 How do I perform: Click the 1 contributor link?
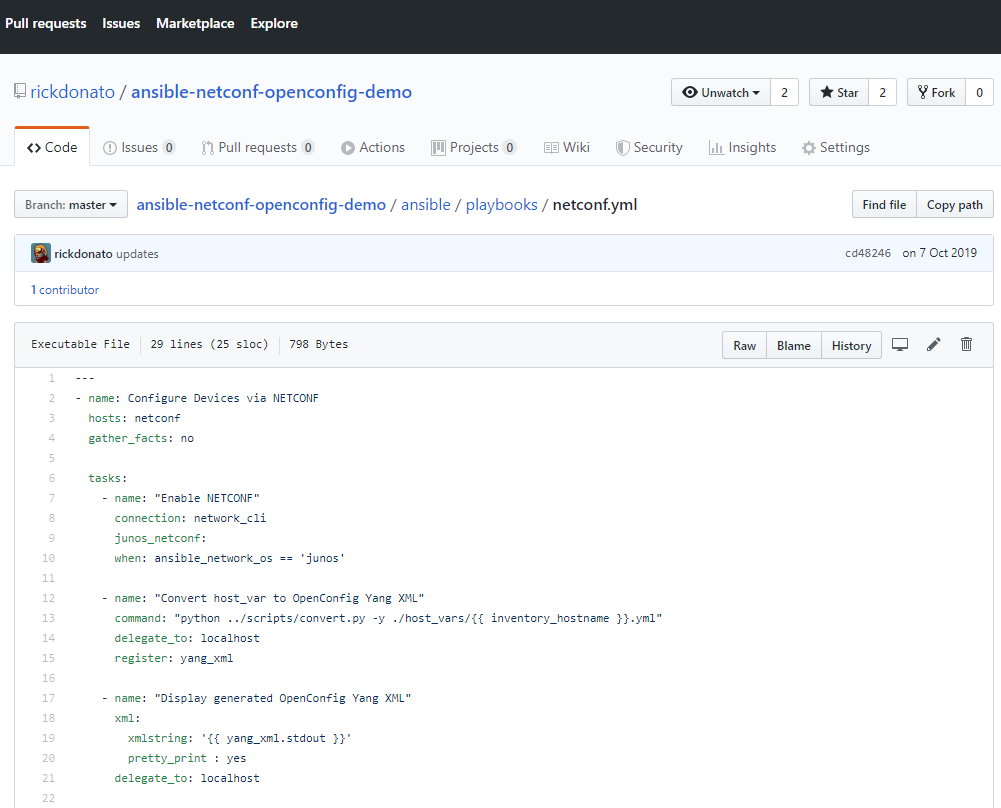tap(65, 290)
